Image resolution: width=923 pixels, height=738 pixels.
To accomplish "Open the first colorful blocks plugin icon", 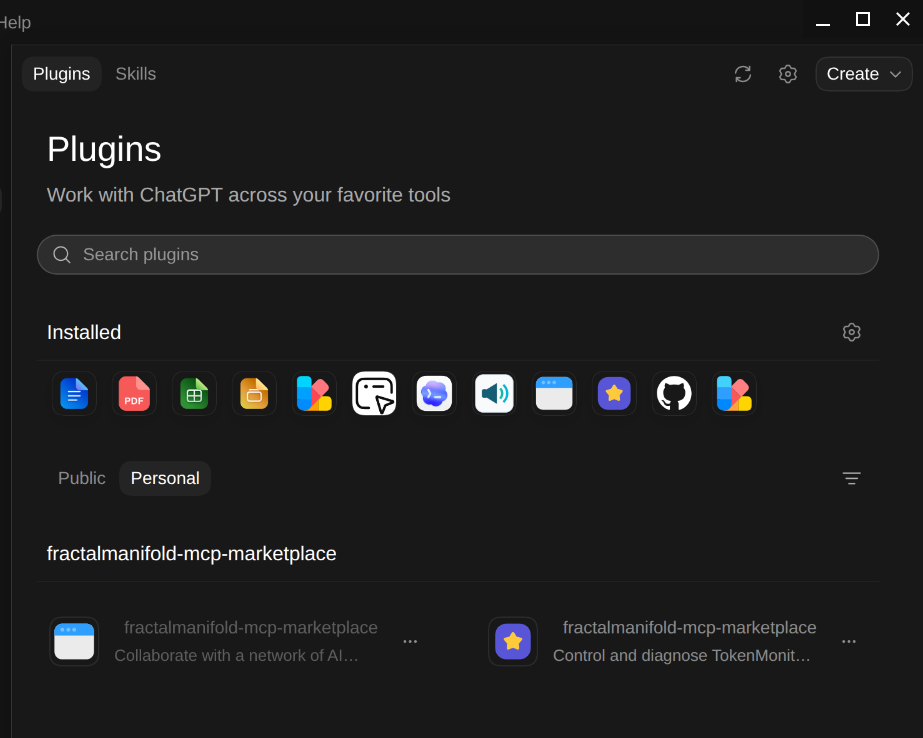I will tap(314, 393).
